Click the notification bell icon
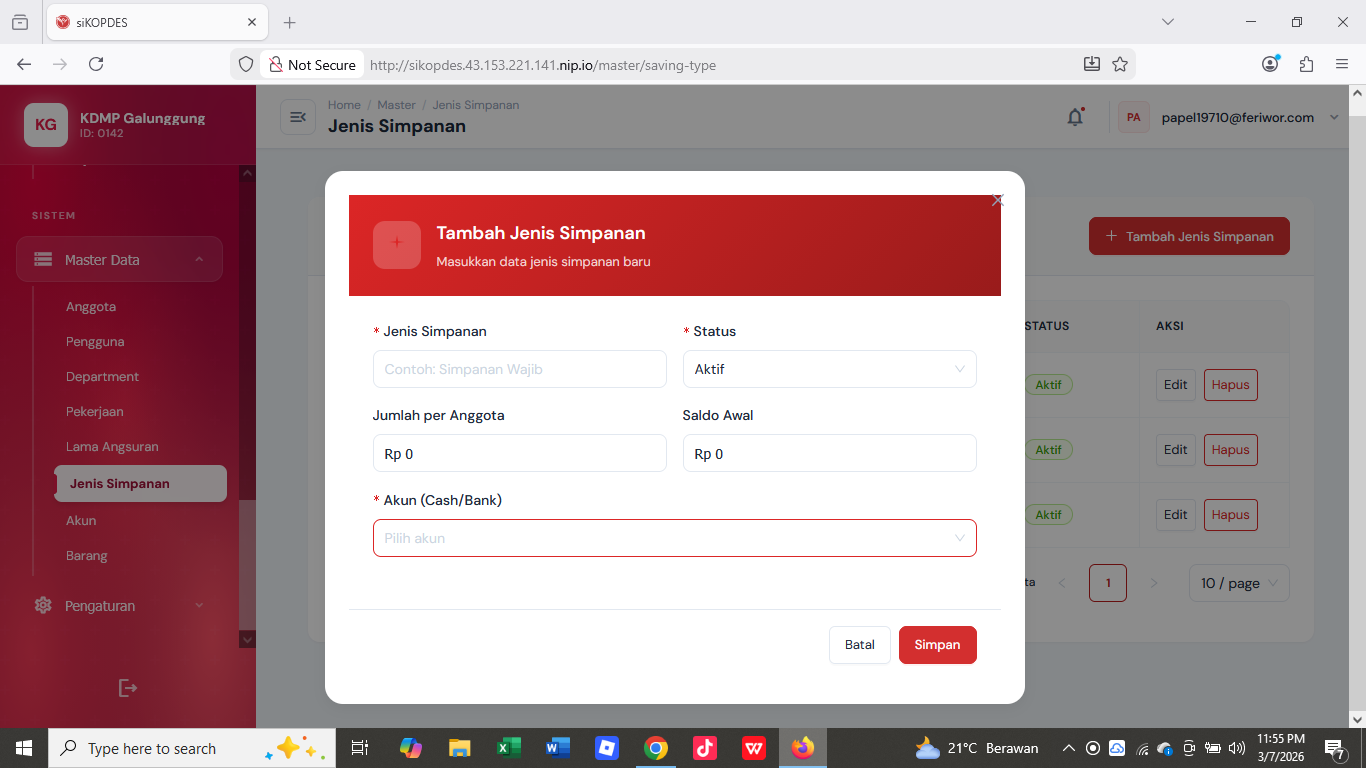This screenshot has width=1366, height=768. [1075, 117]
